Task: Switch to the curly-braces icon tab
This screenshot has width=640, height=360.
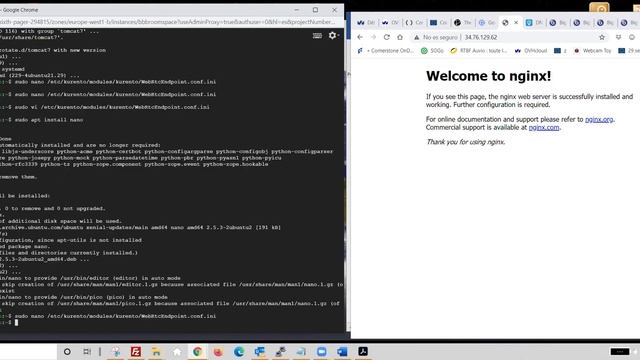Action: [414, 23]
